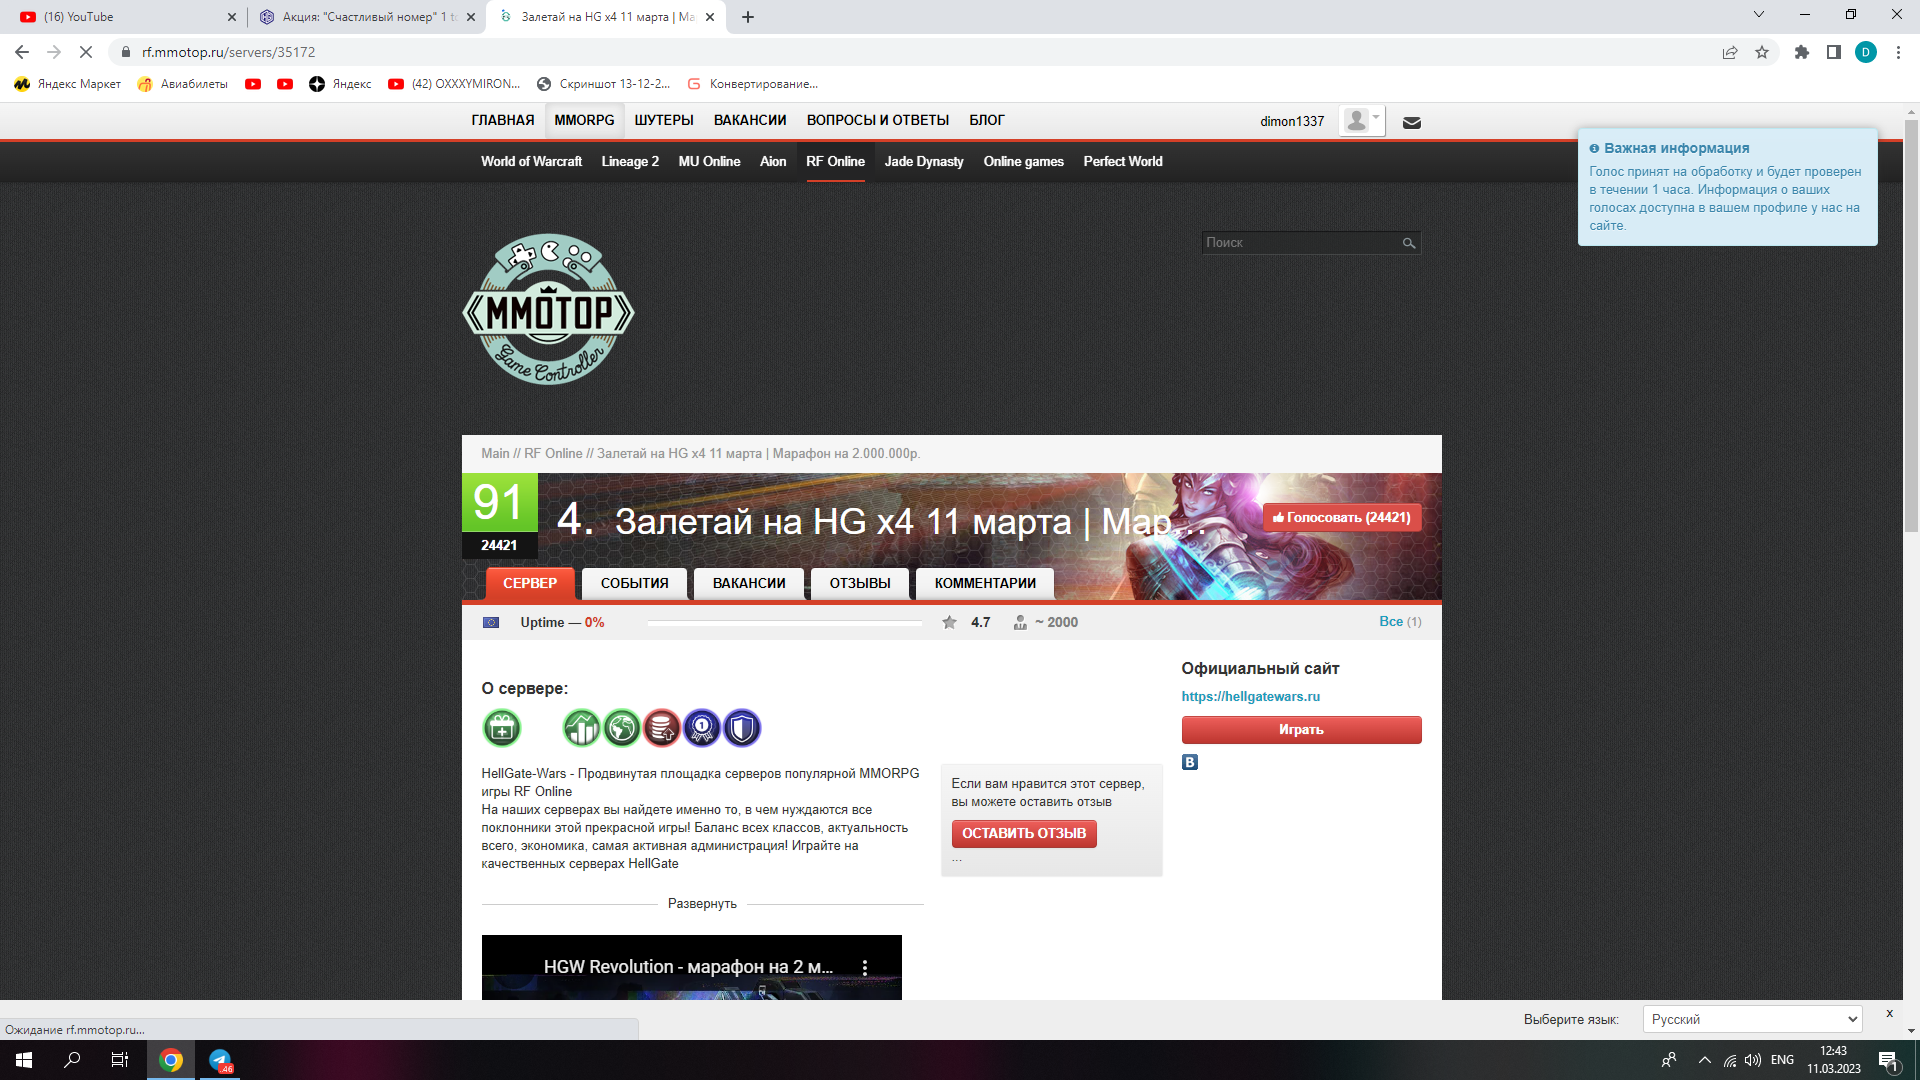Open YouTube video options menu
1920x1080 pixels.
pyautogui.click(x=865, y=967)
